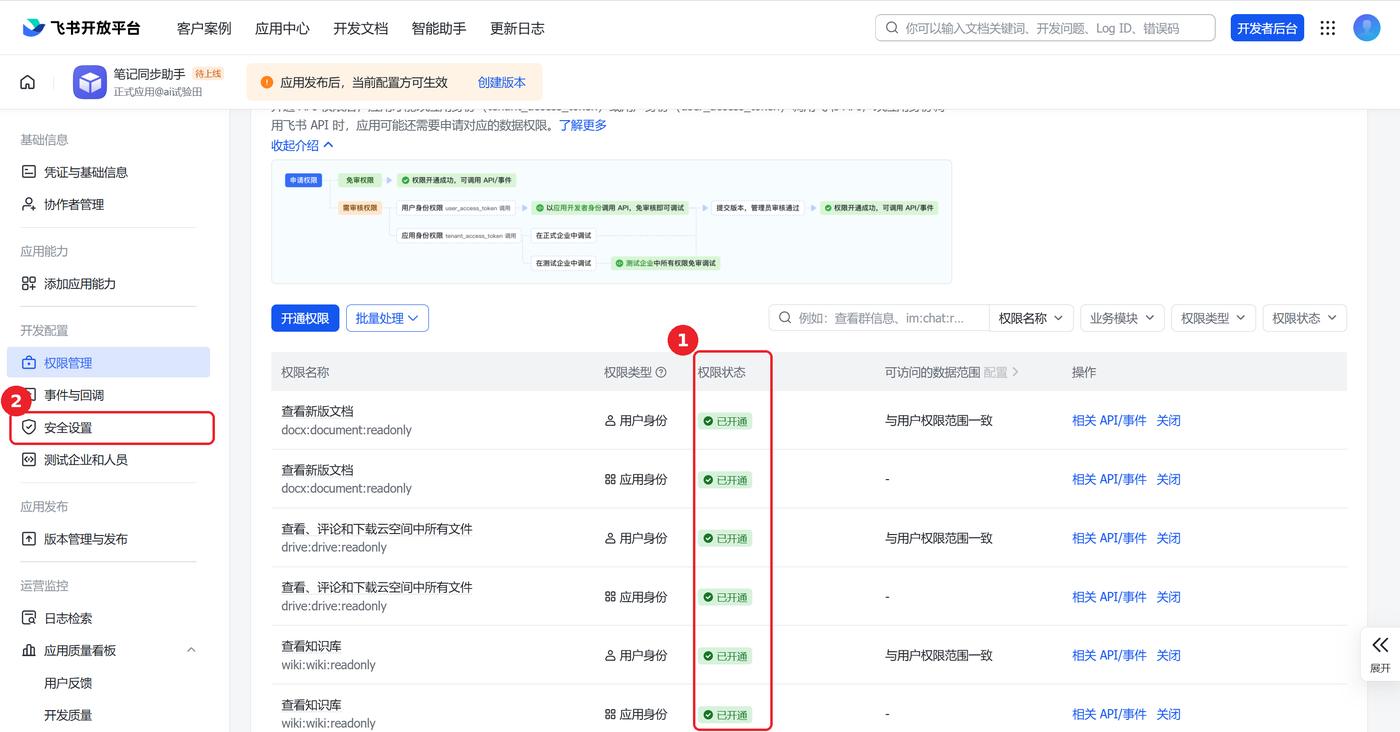Click the 了解更多 link
Image resolution: width=1400 pixels, height=732 pixels.
click(x=582, y=125)
